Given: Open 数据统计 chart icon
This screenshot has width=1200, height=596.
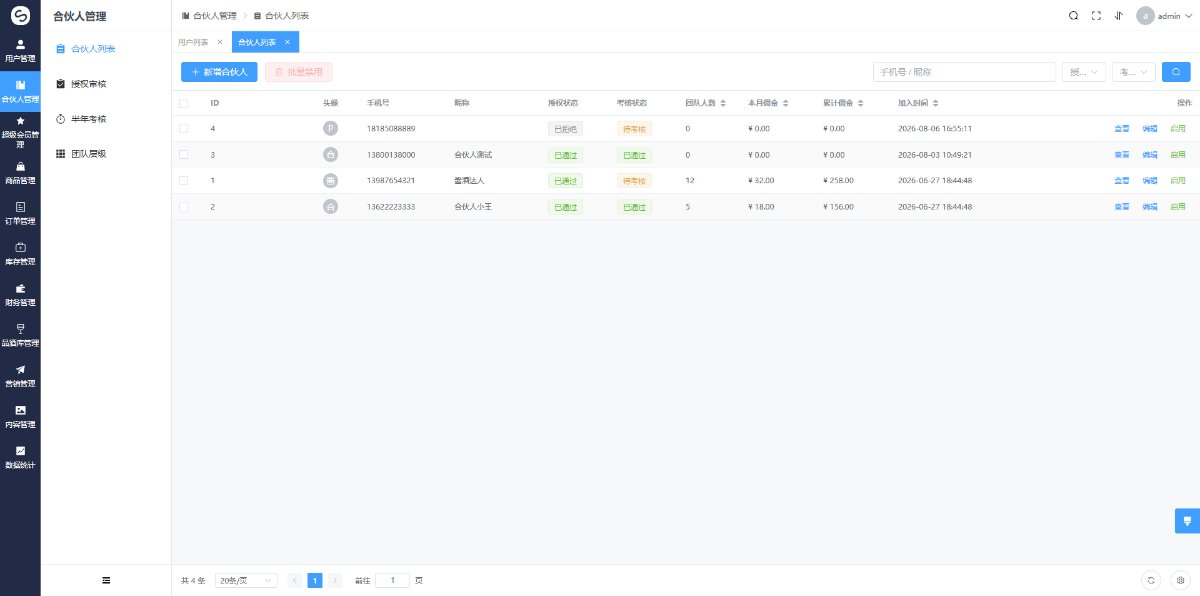Looking at the screenshot, I should (20, 457).
